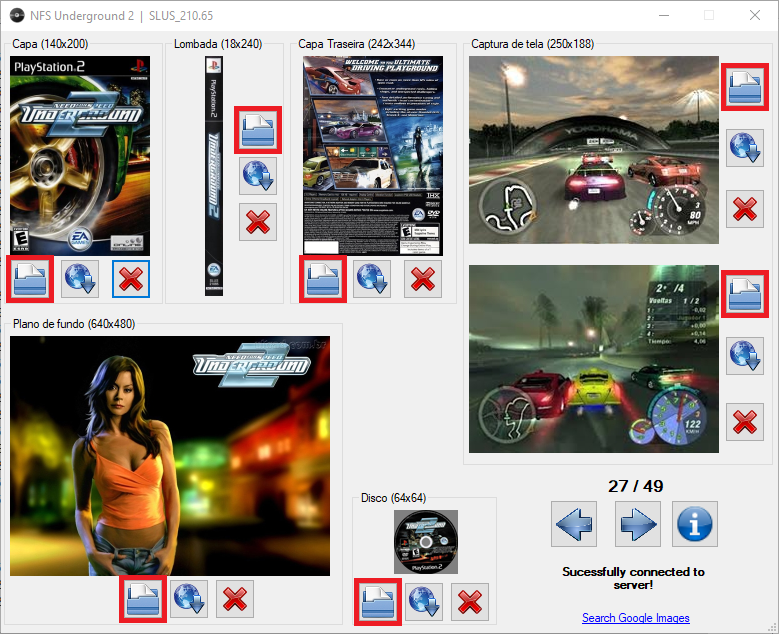Viewport: 779px width, 634px height.
Task: Remove the Disco disc image
Action: click(471, 602)
